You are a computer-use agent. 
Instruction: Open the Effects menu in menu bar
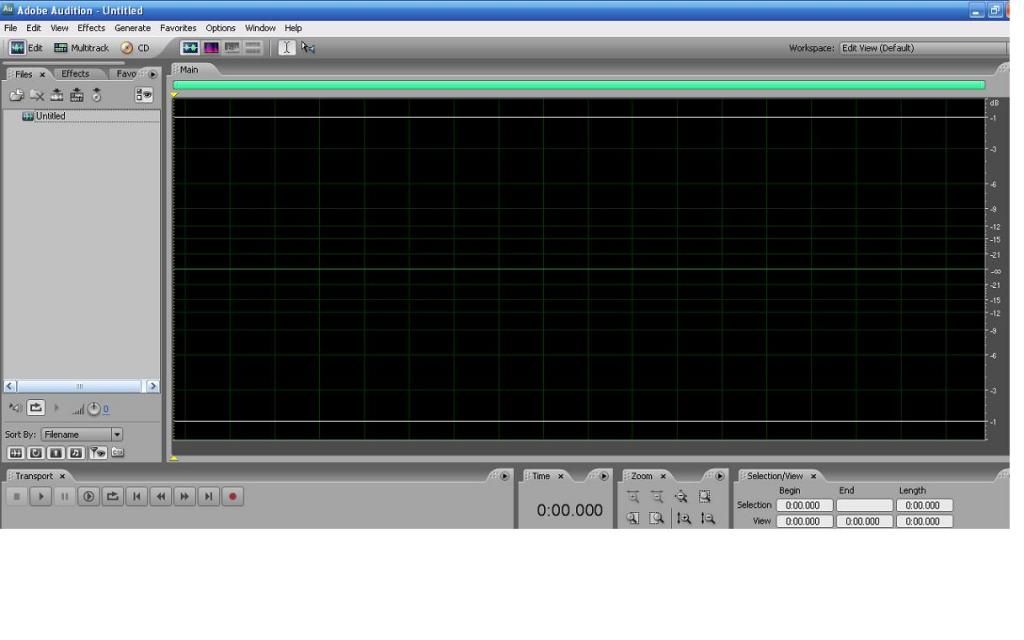91,28
